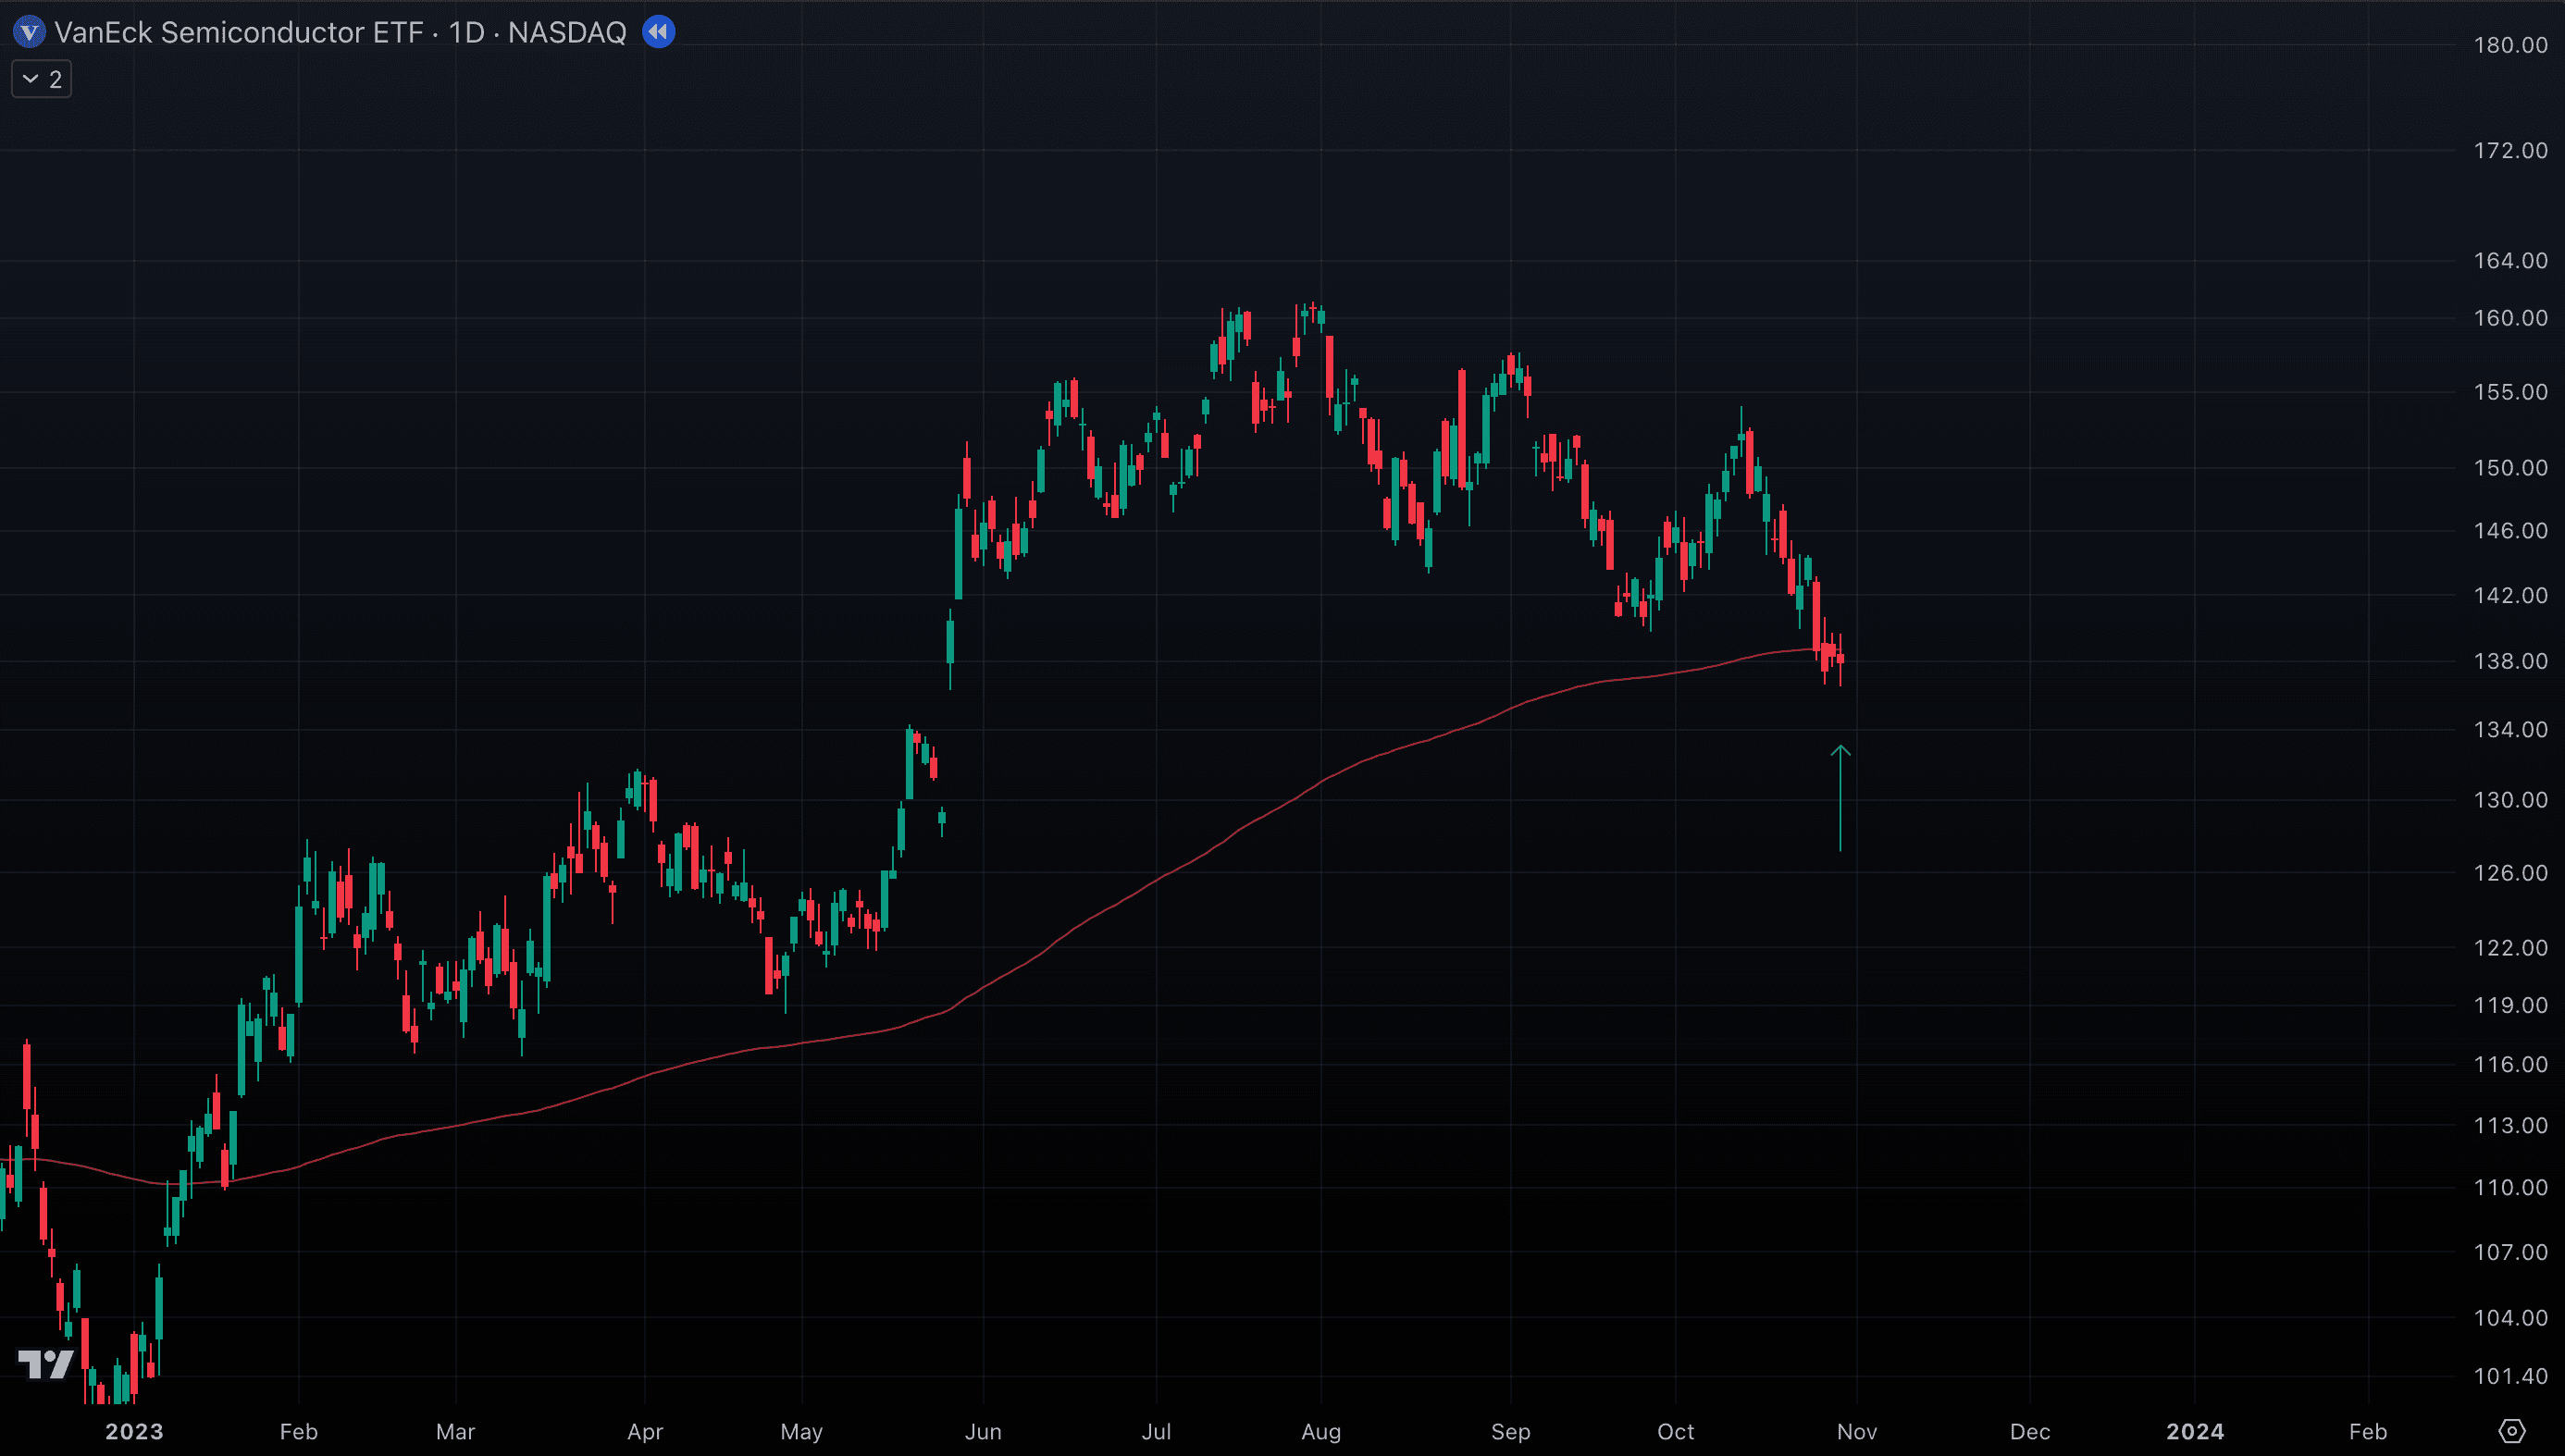The width and height of the screenshot is (2565, 1456).
Task: Open chart settings gear icon
Action: [2511, 1431]
